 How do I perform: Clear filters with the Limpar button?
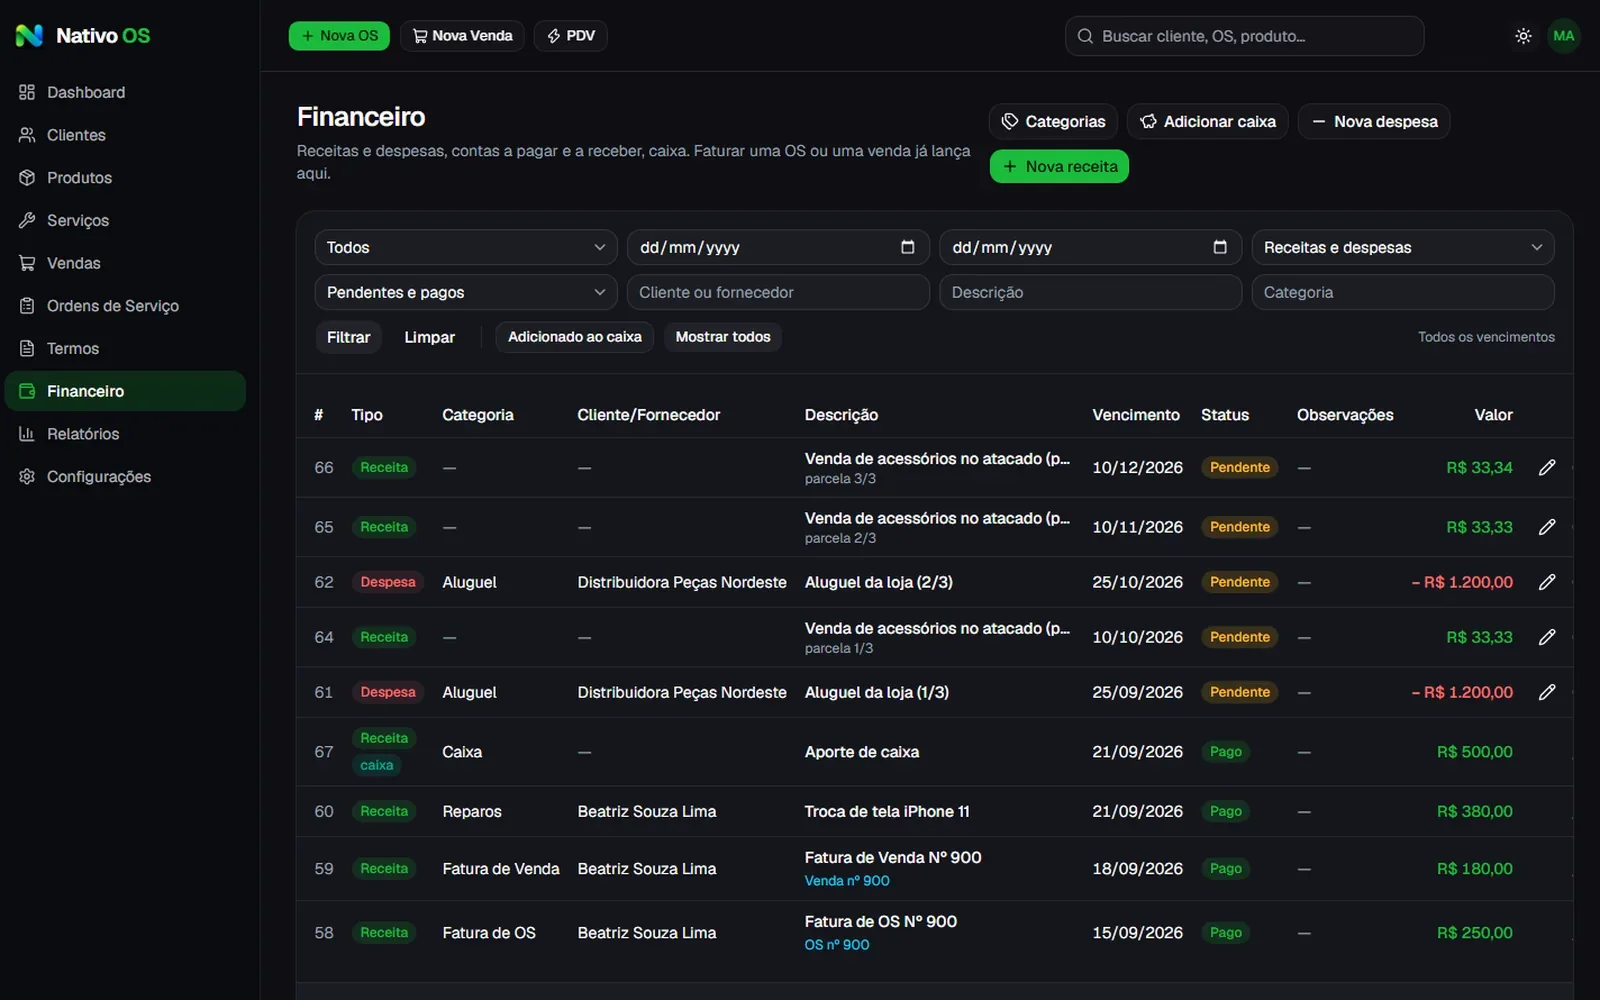[430, 337]
